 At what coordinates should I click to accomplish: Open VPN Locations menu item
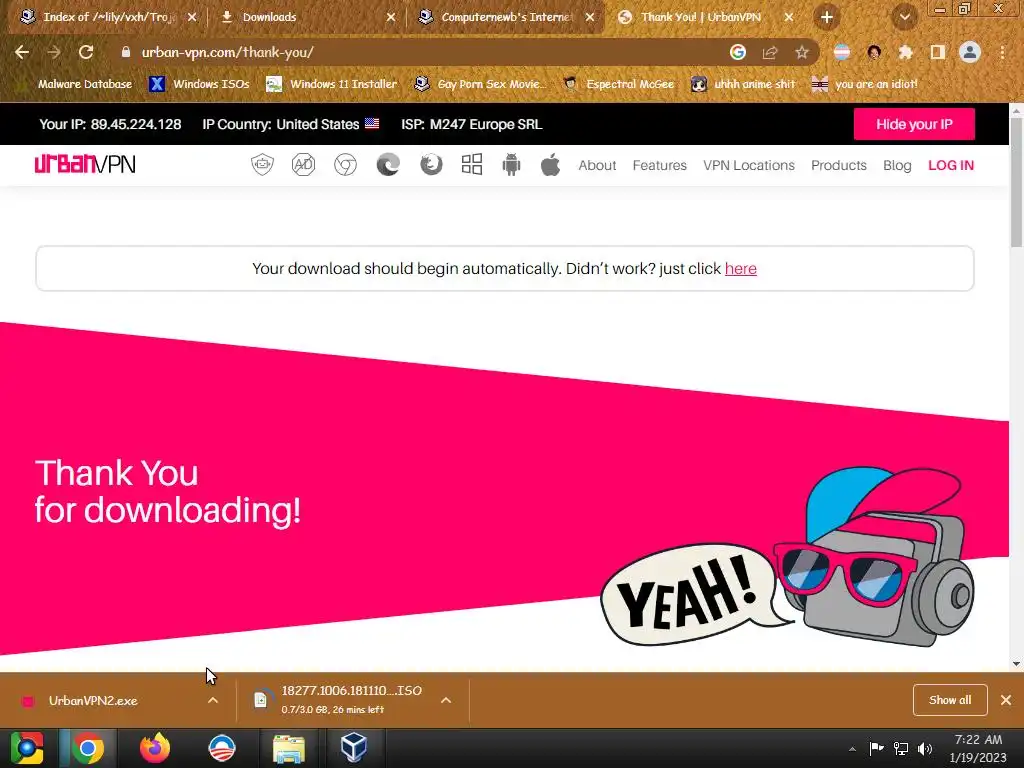click(749, 165)
